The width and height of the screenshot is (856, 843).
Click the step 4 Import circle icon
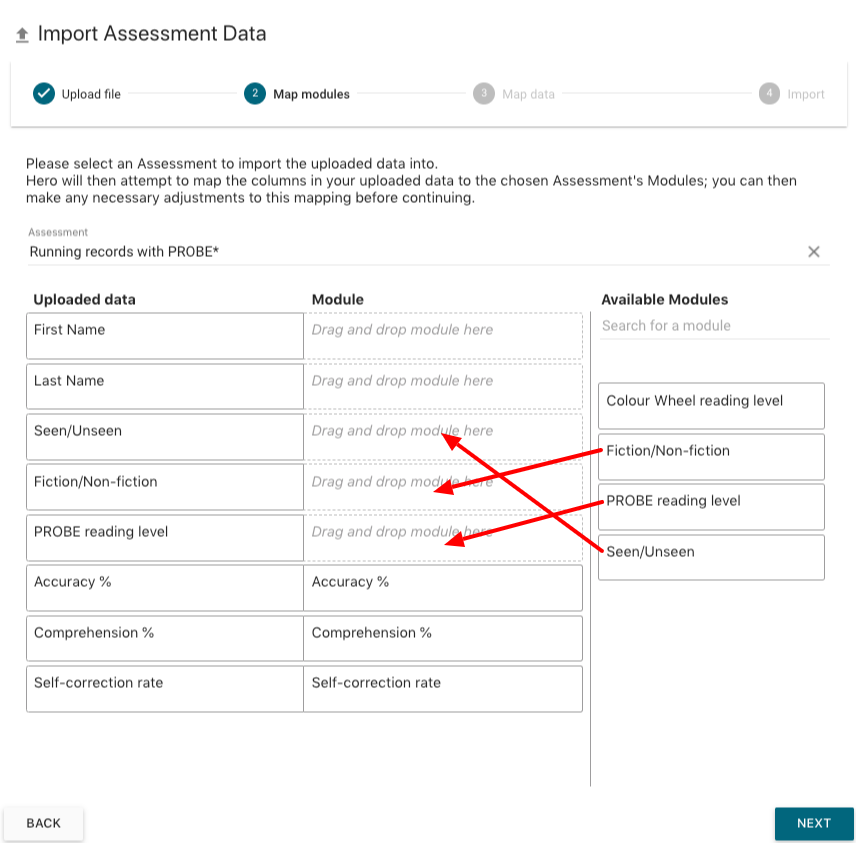(x=770, y=93)
